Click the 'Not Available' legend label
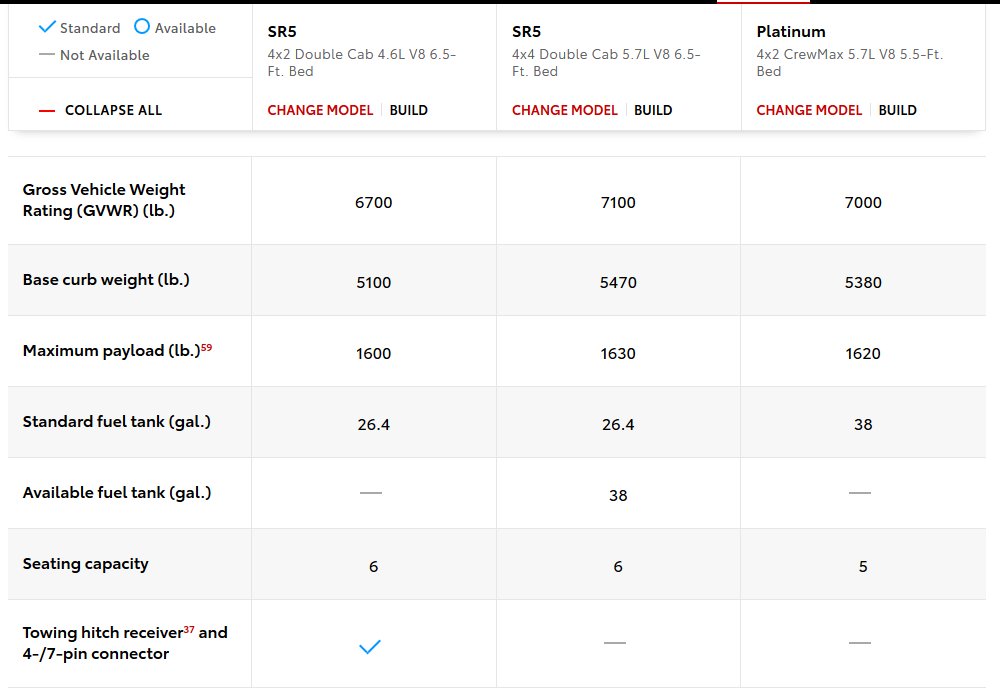This screenshot has height=695, width=1000. point(105,55)
